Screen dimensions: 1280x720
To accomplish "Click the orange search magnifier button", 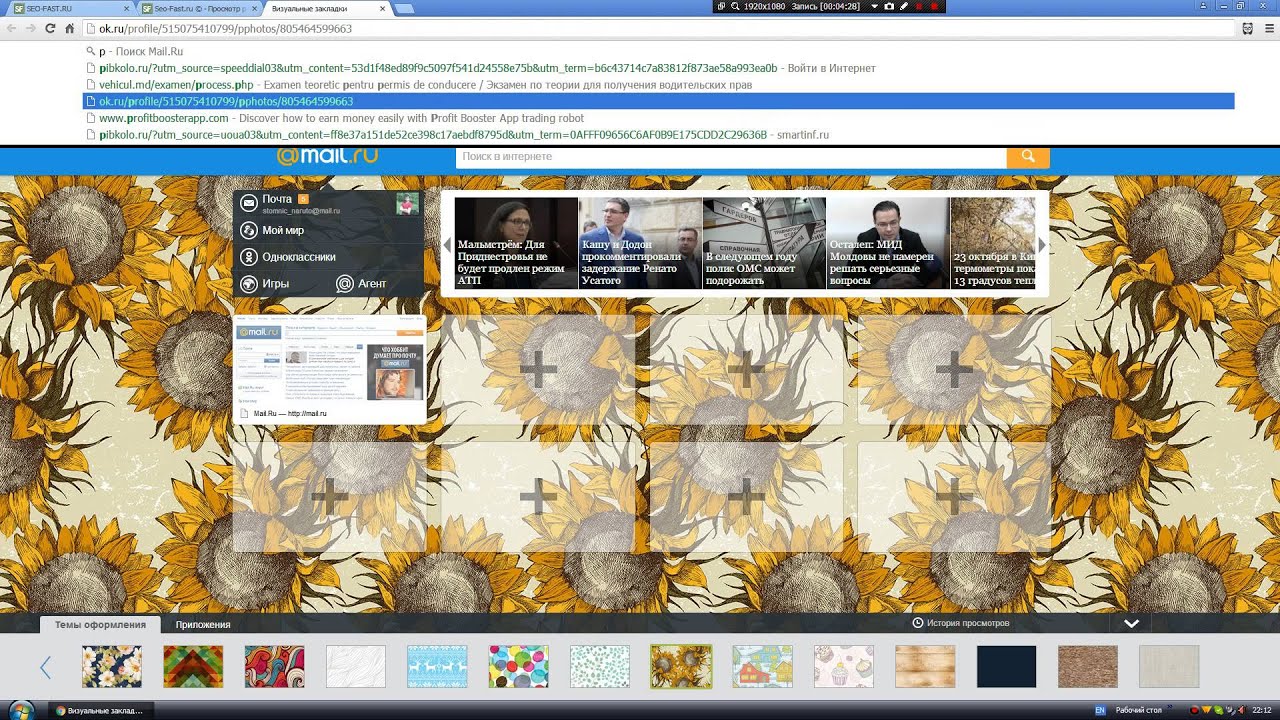I will point(1028,157).
